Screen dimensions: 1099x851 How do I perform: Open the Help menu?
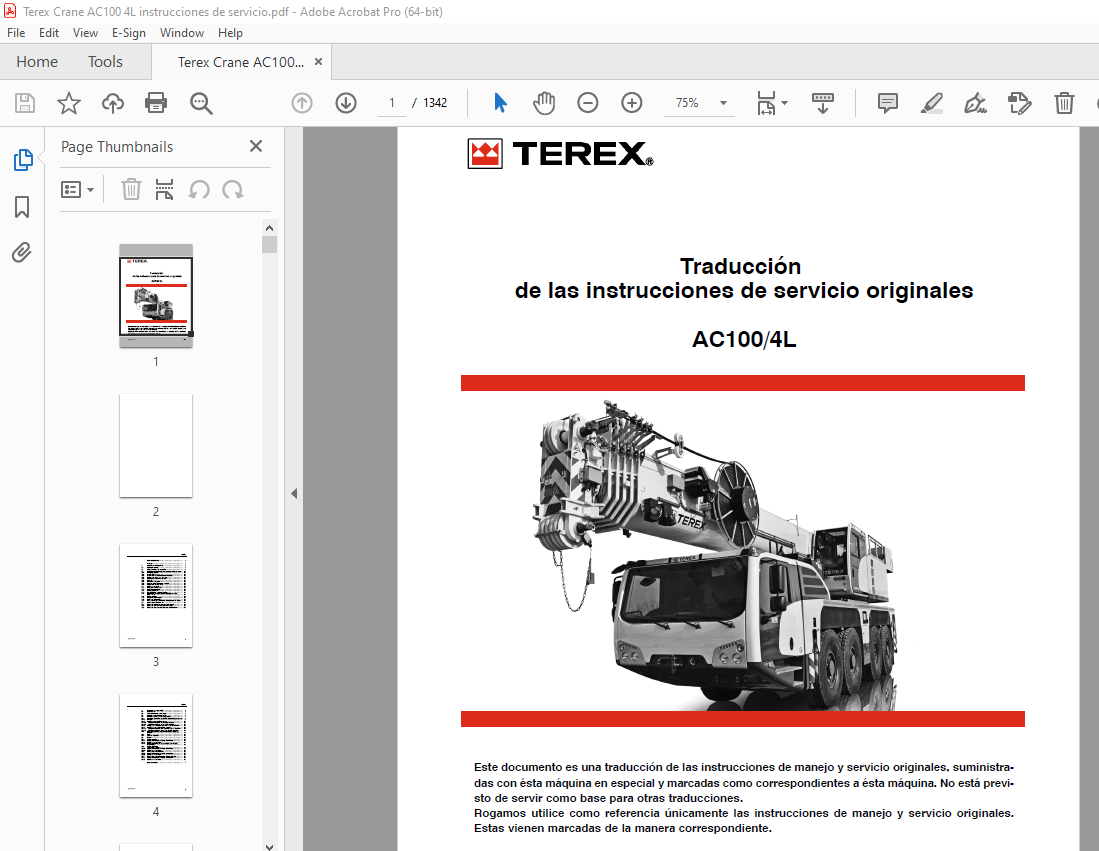230,33
